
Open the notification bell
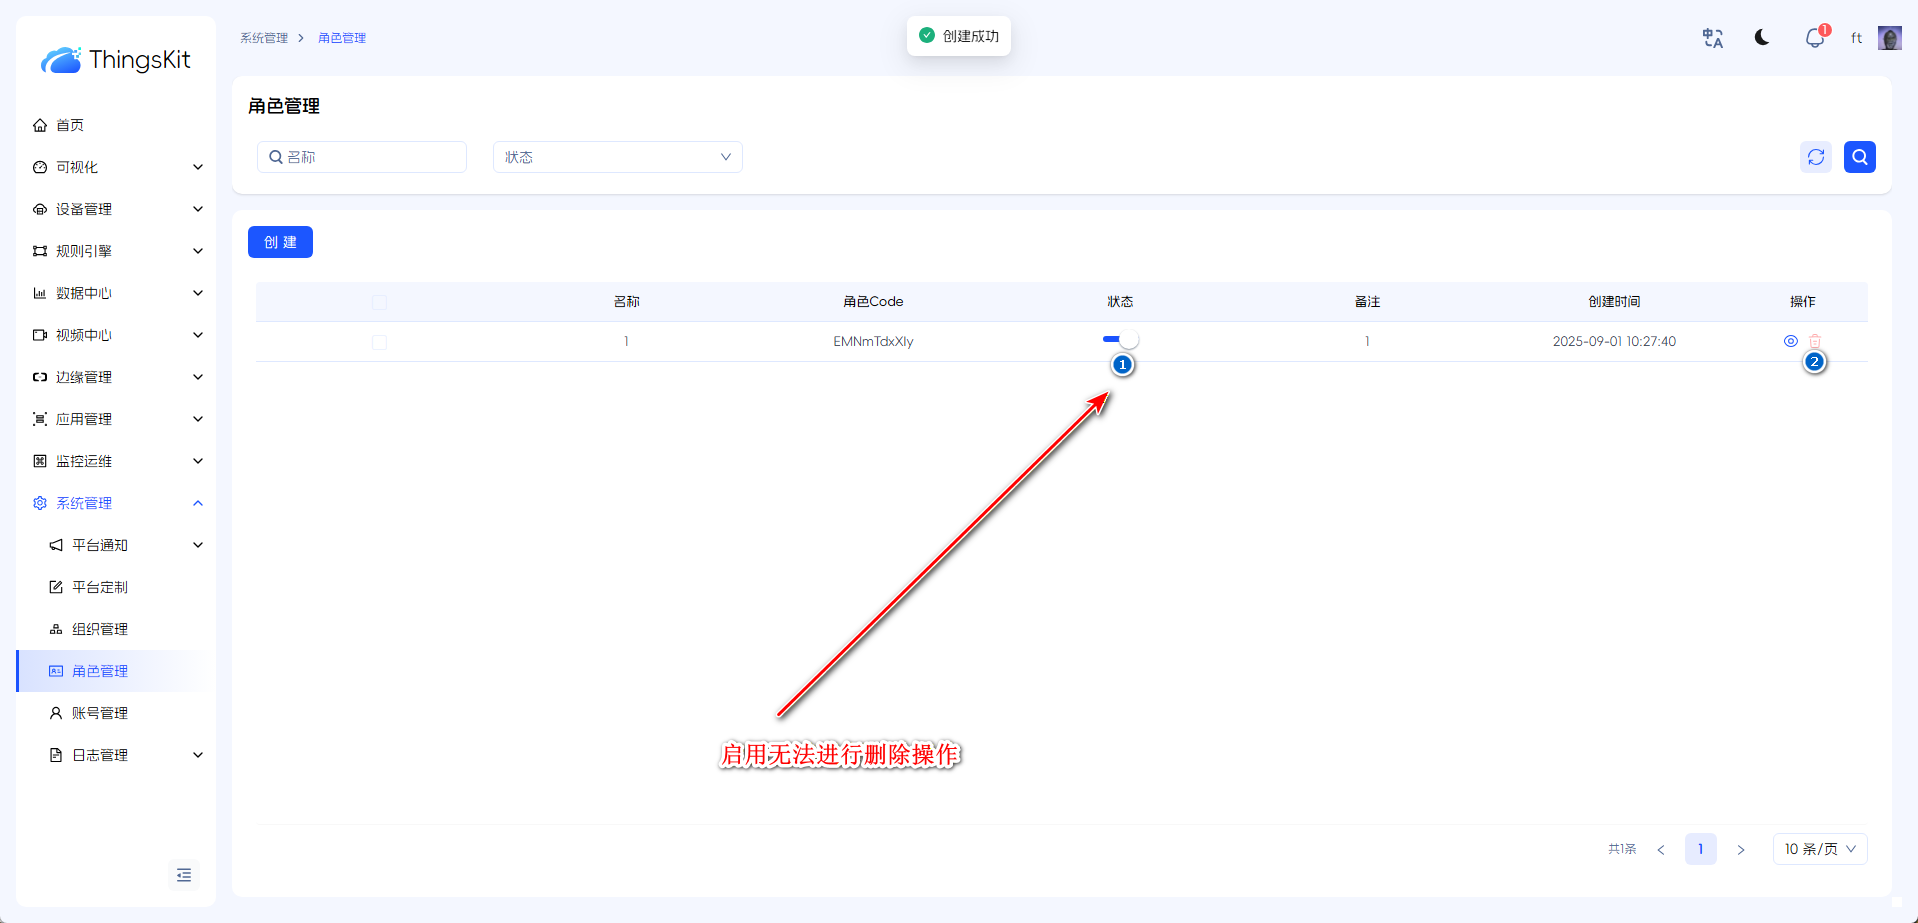click(x=1814, y=39)
